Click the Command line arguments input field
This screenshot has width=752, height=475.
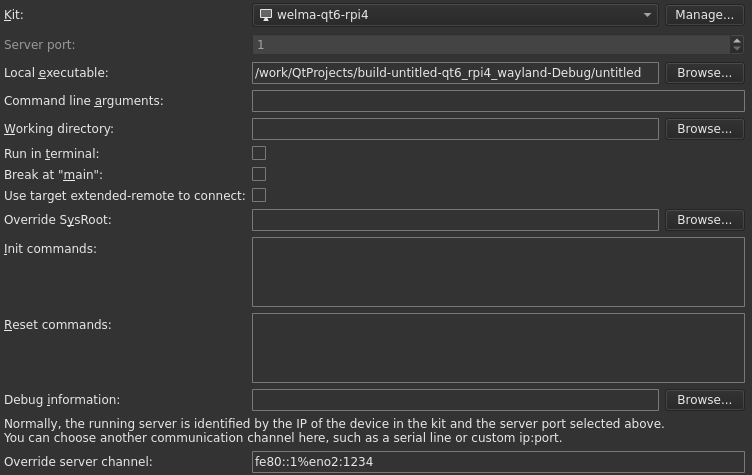point(498,101)
